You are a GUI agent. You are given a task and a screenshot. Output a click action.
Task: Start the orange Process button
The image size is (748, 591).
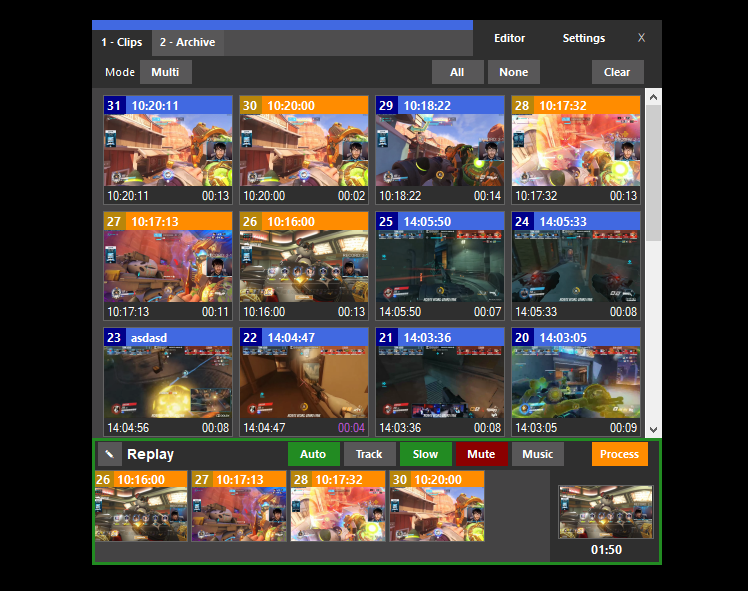(x=620, y=454)
